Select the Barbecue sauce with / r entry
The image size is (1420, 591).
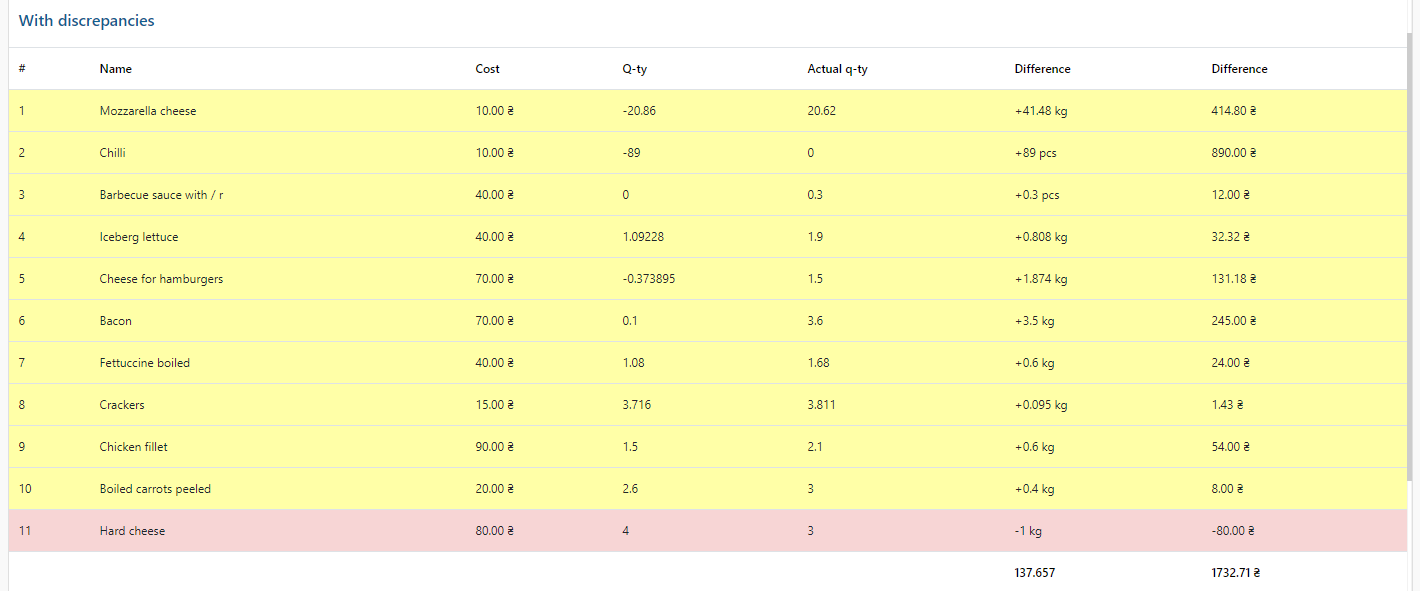pyautogui.click(x=161, y=195)
